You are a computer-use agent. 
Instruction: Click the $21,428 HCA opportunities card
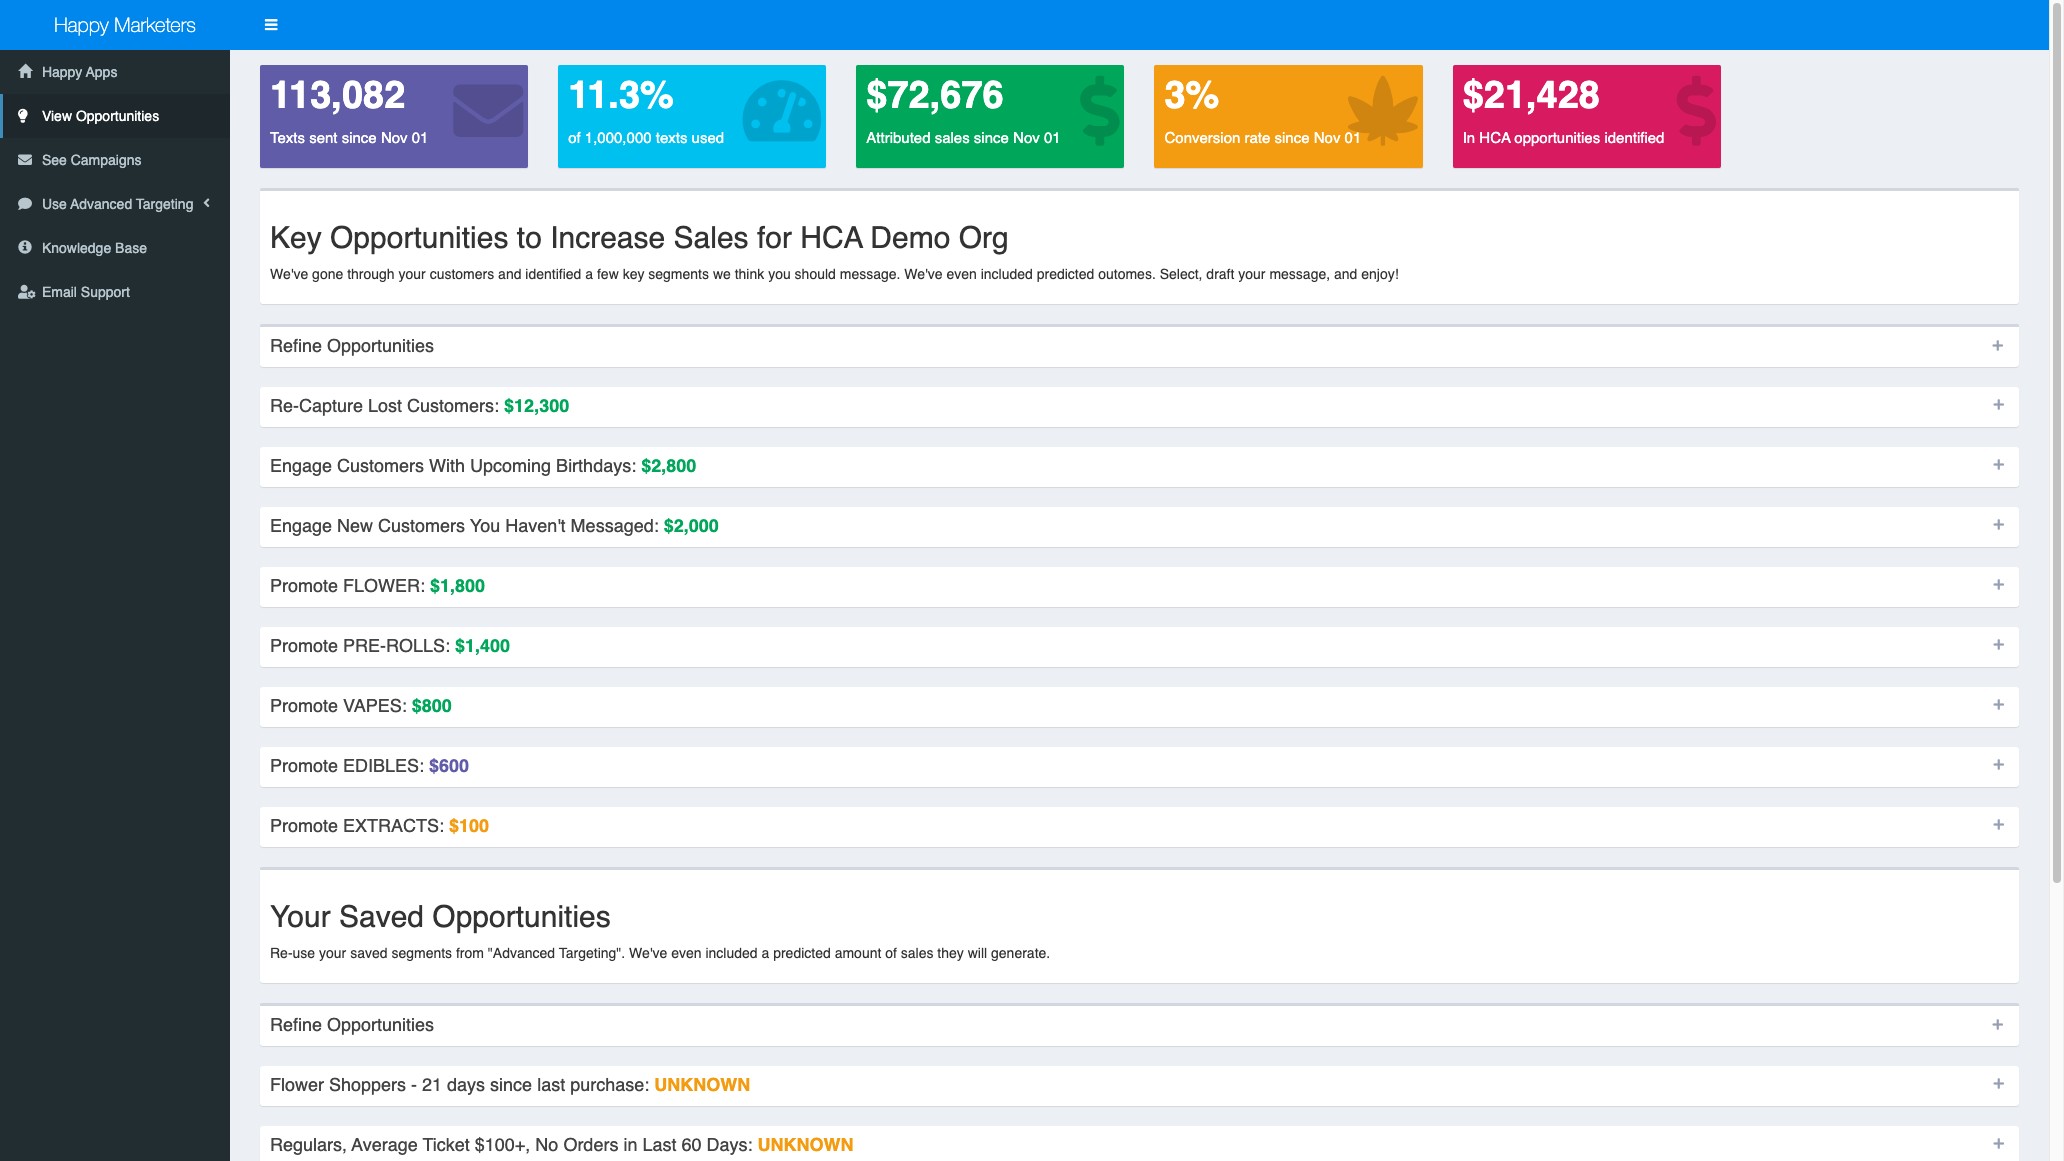[1586, 115]
